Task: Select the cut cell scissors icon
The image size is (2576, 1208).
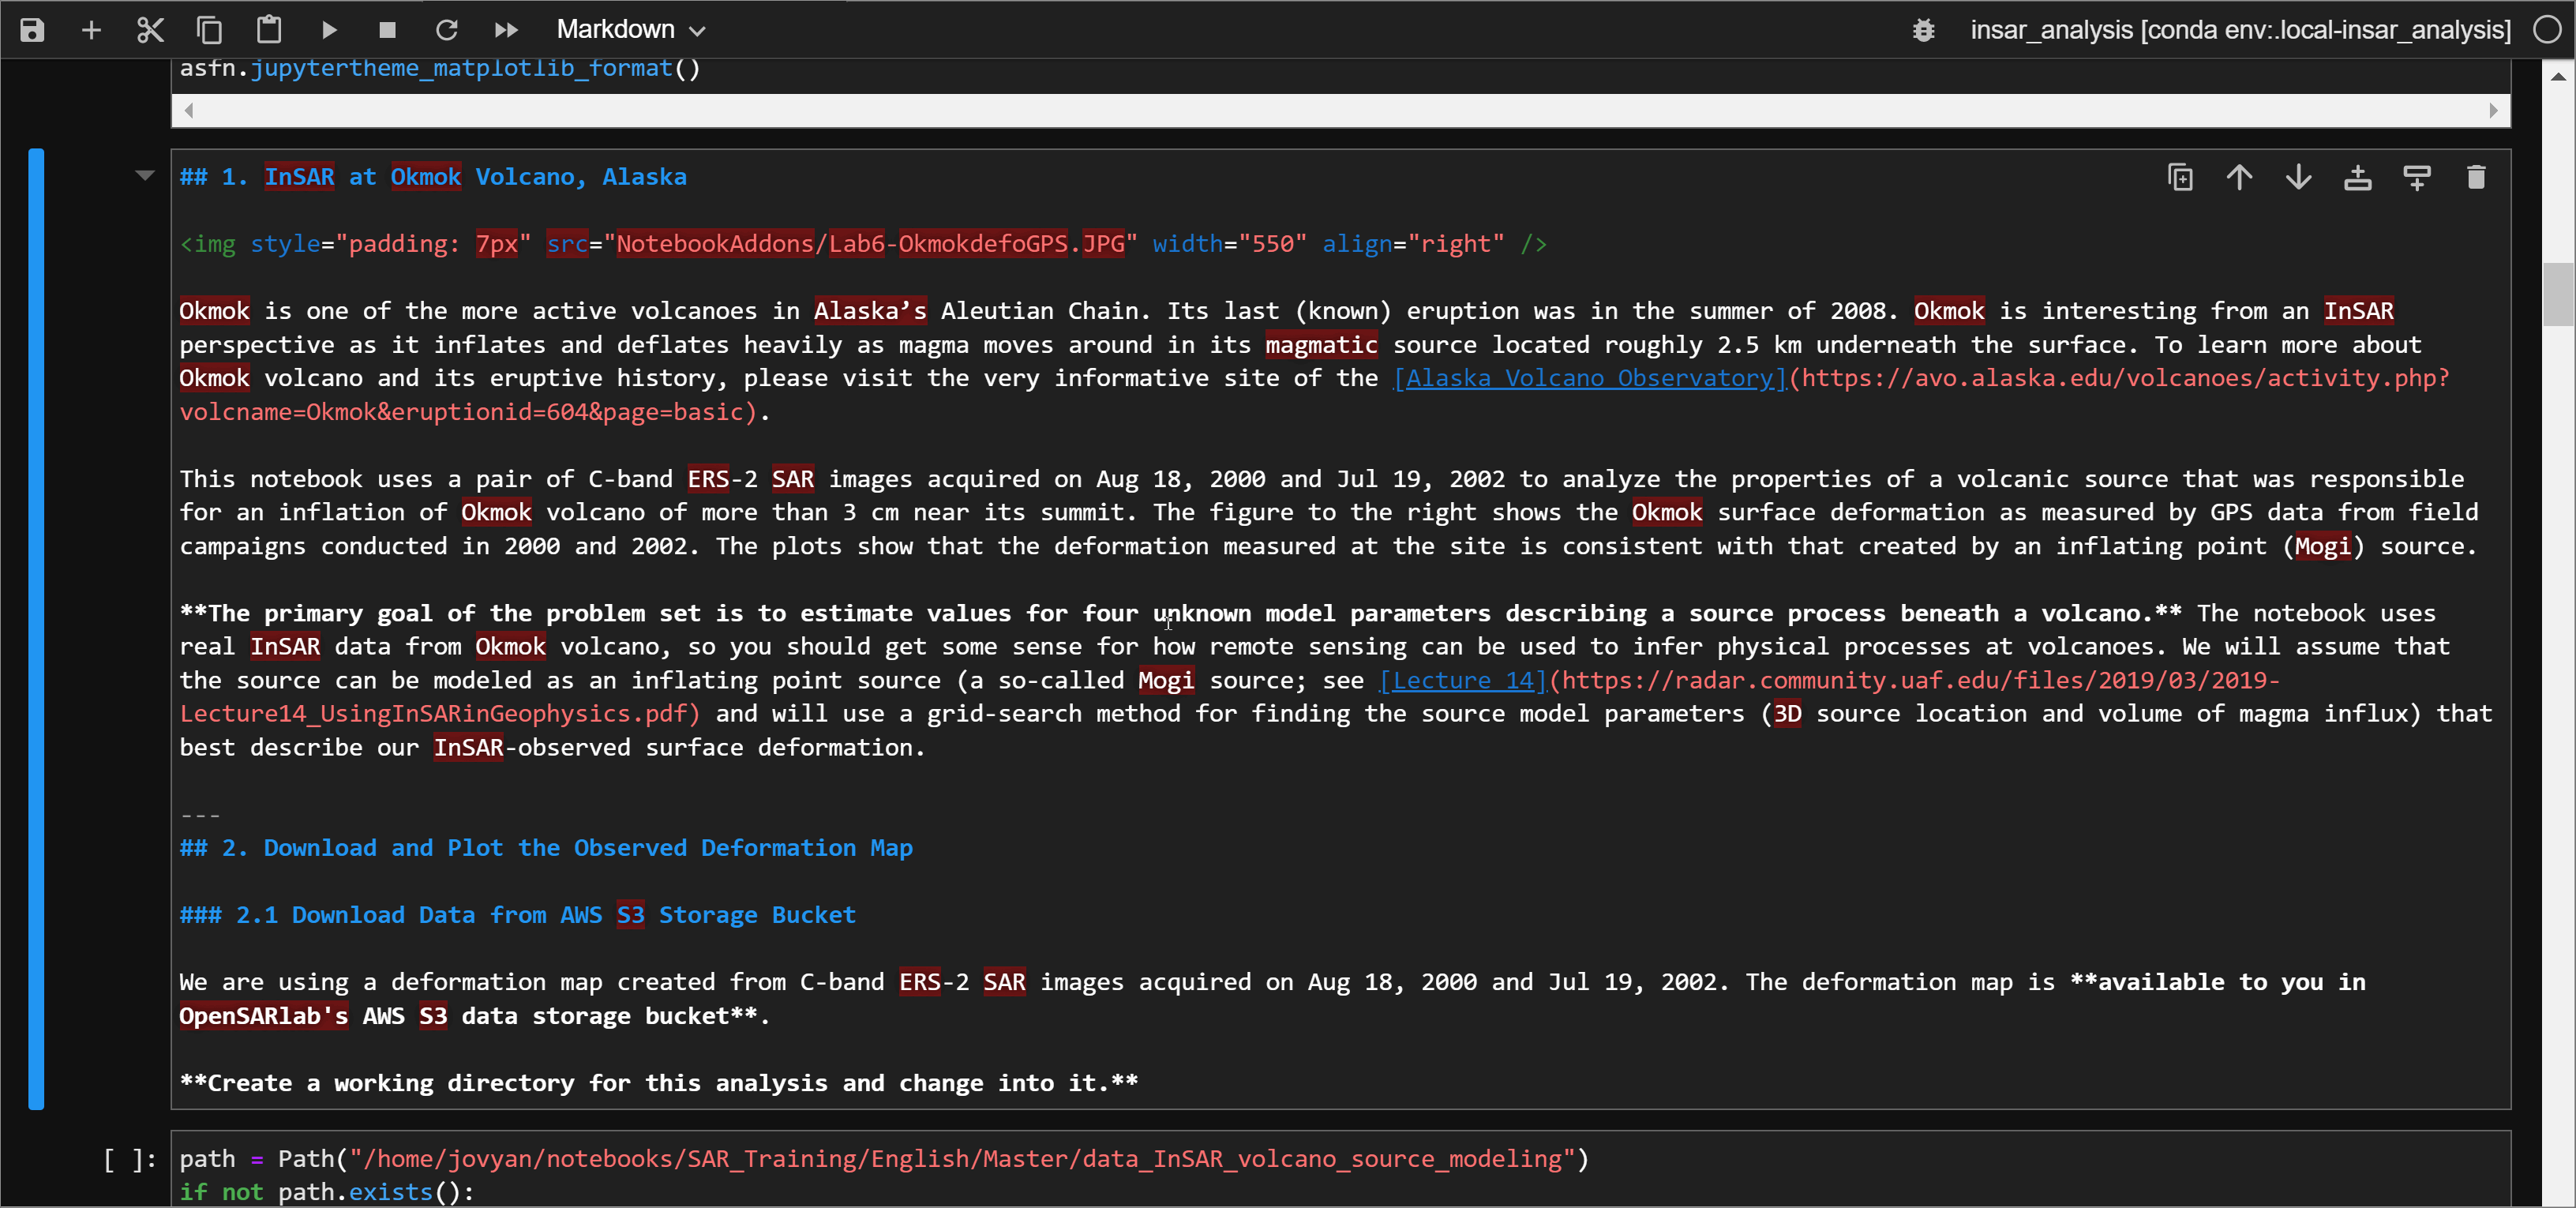Action: 149,28
